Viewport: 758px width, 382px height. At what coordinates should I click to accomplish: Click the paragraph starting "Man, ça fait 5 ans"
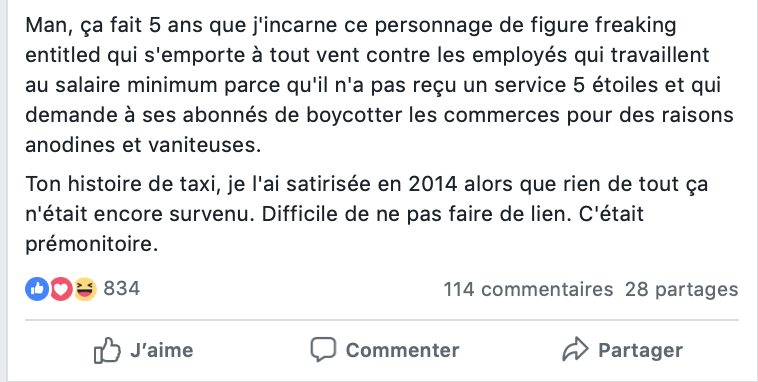[379, 85]
